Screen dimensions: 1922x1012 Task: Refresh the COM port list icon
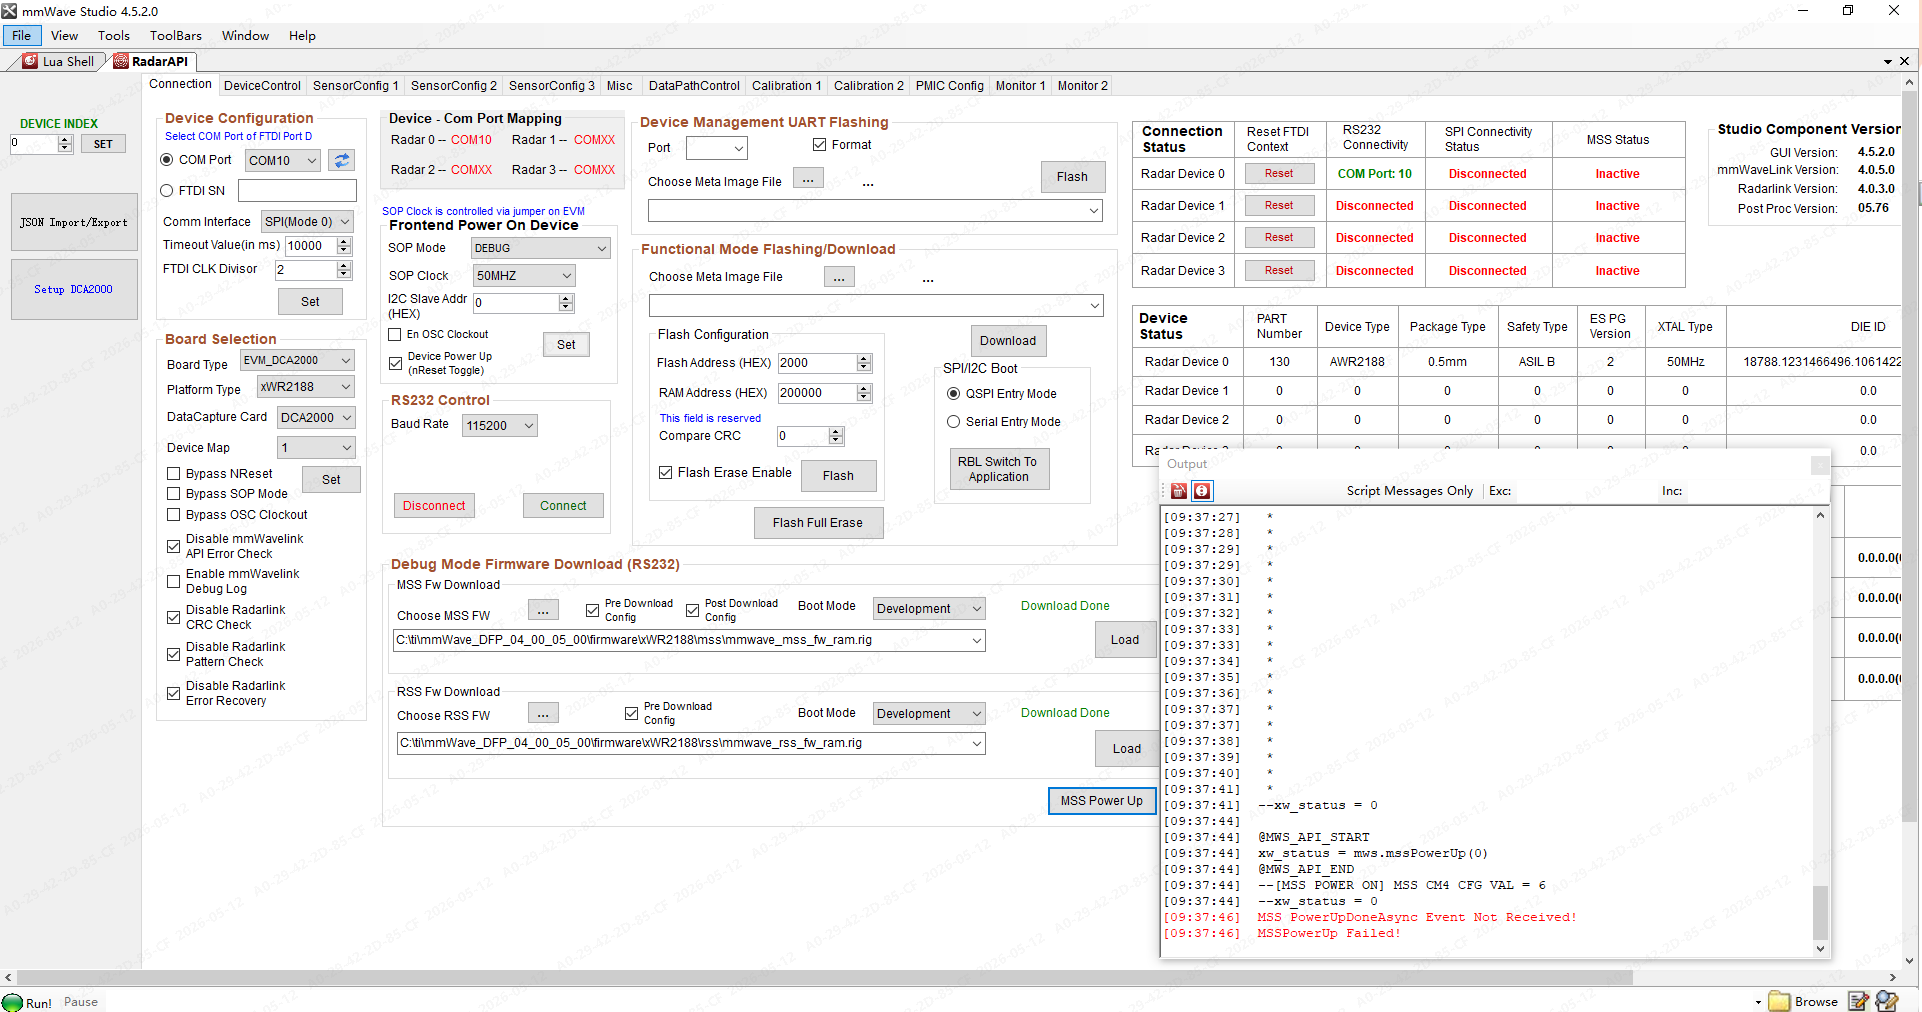click(342, 160)
